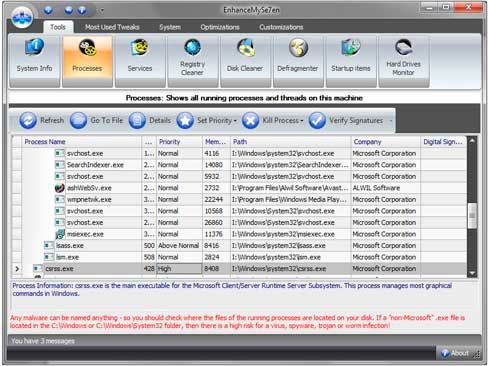Click the 'Above Normal' priority cell
Image resolution: width=488 pixels, height=366 pixels.
(x=179, y=246)
